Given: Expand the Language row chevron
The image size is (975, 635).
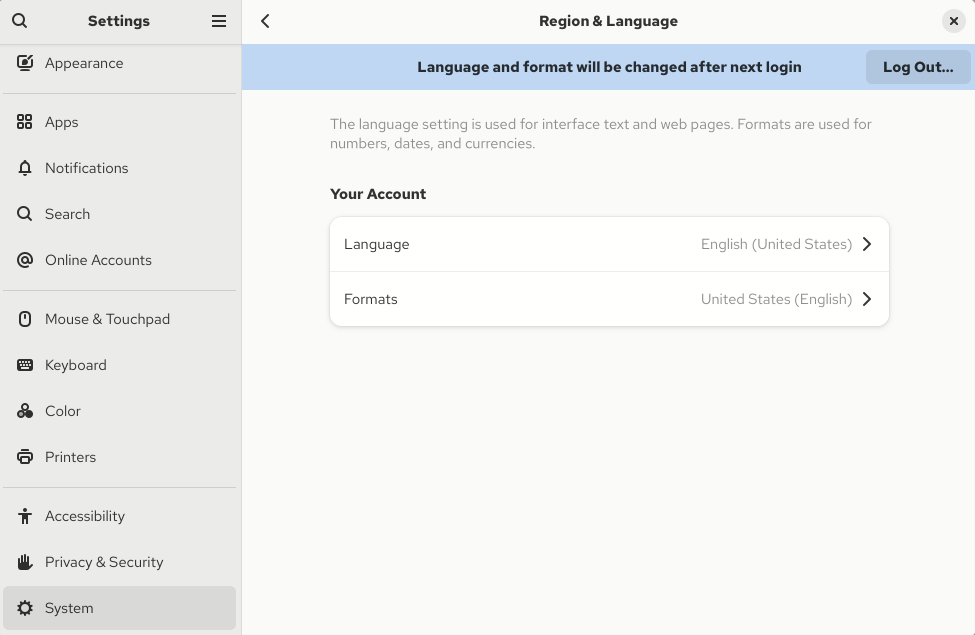Looking at the screenshot, I should tap(867, 244).
